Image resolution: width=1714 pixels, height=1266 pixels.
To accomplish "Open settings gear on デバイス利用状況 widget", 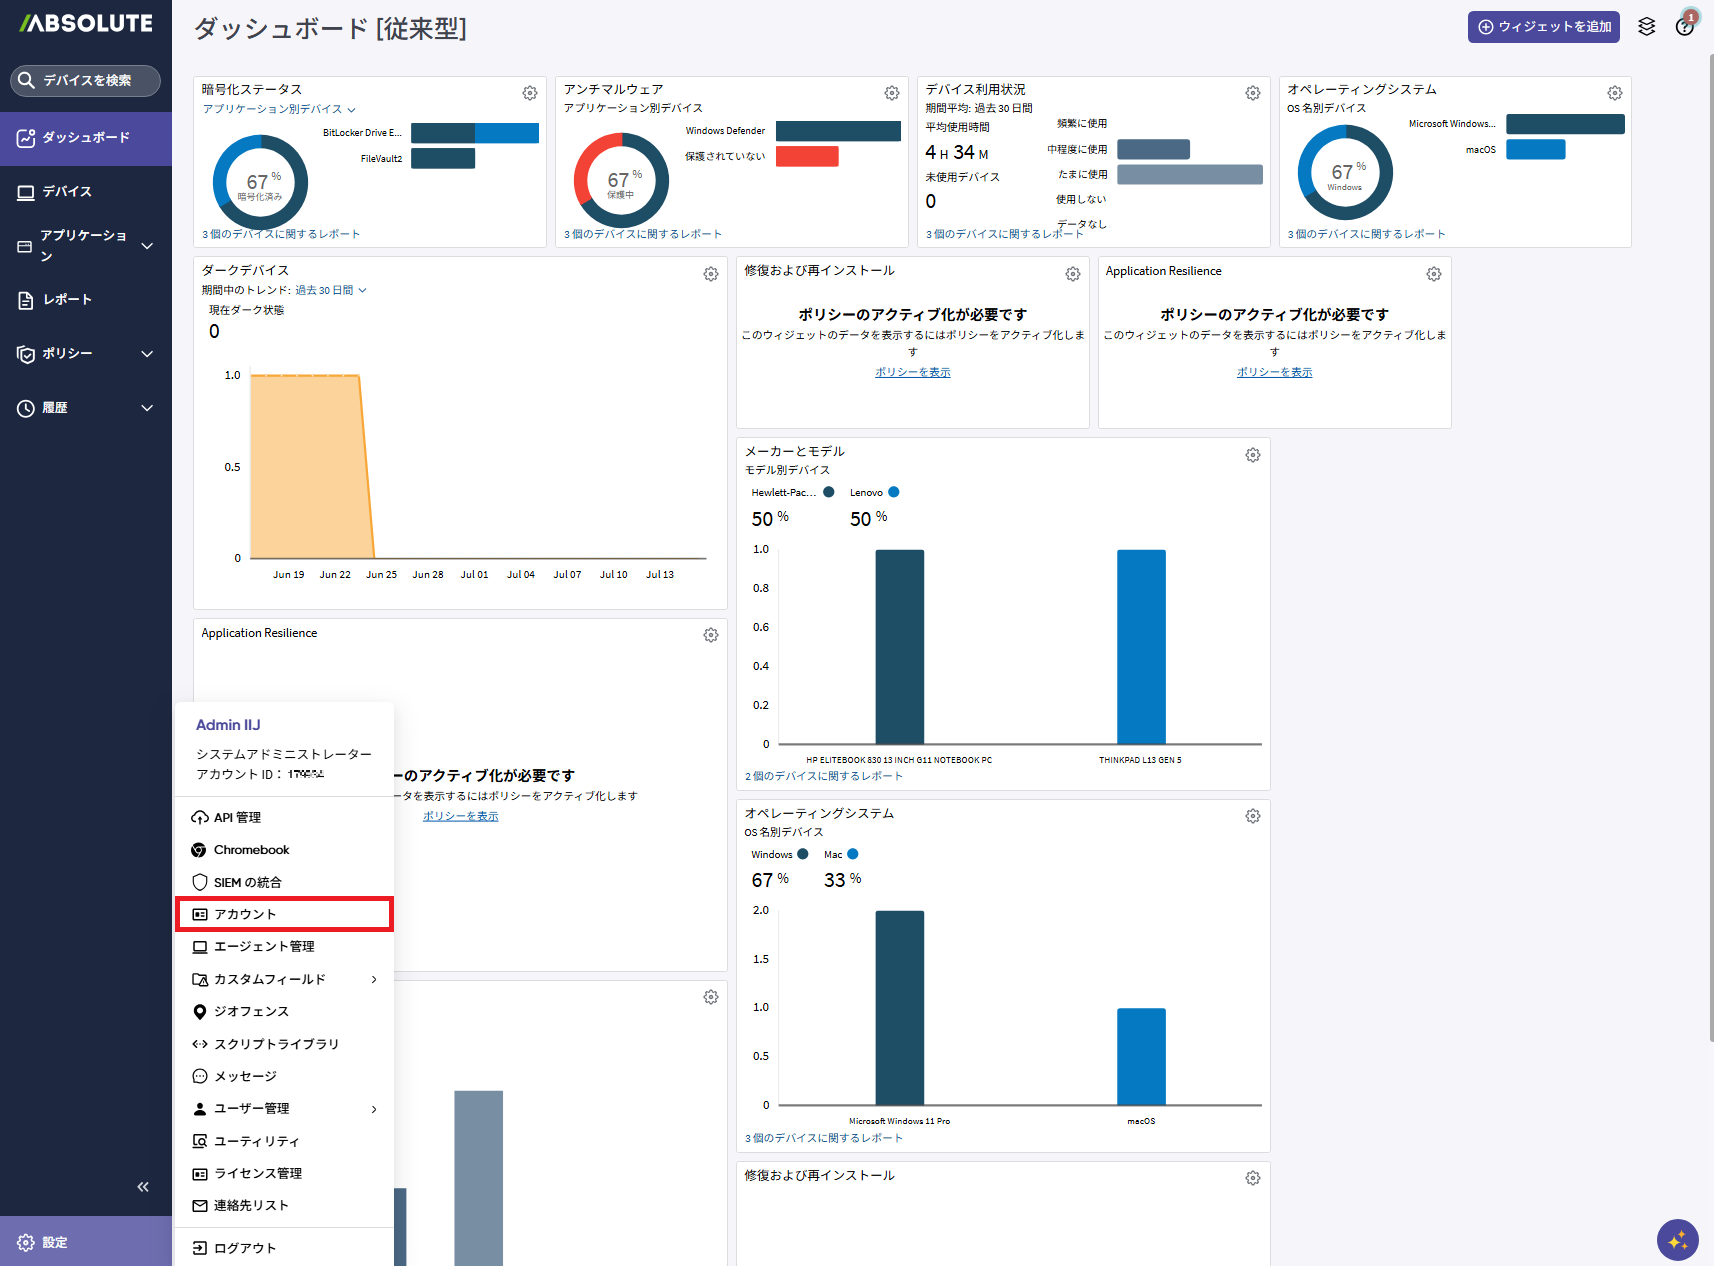I will [1253, 93].
